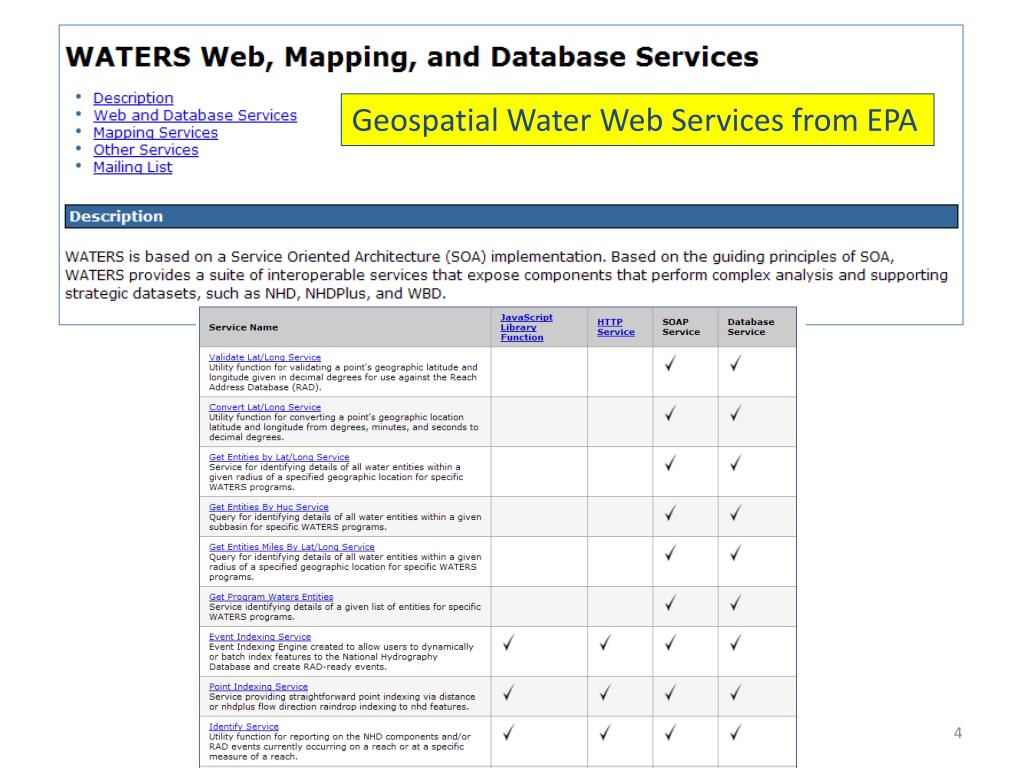Viewport: 1024px width, 768px height.
Task: Open Get Entities by Lat/Long Service link
Action: pos(279,457)
